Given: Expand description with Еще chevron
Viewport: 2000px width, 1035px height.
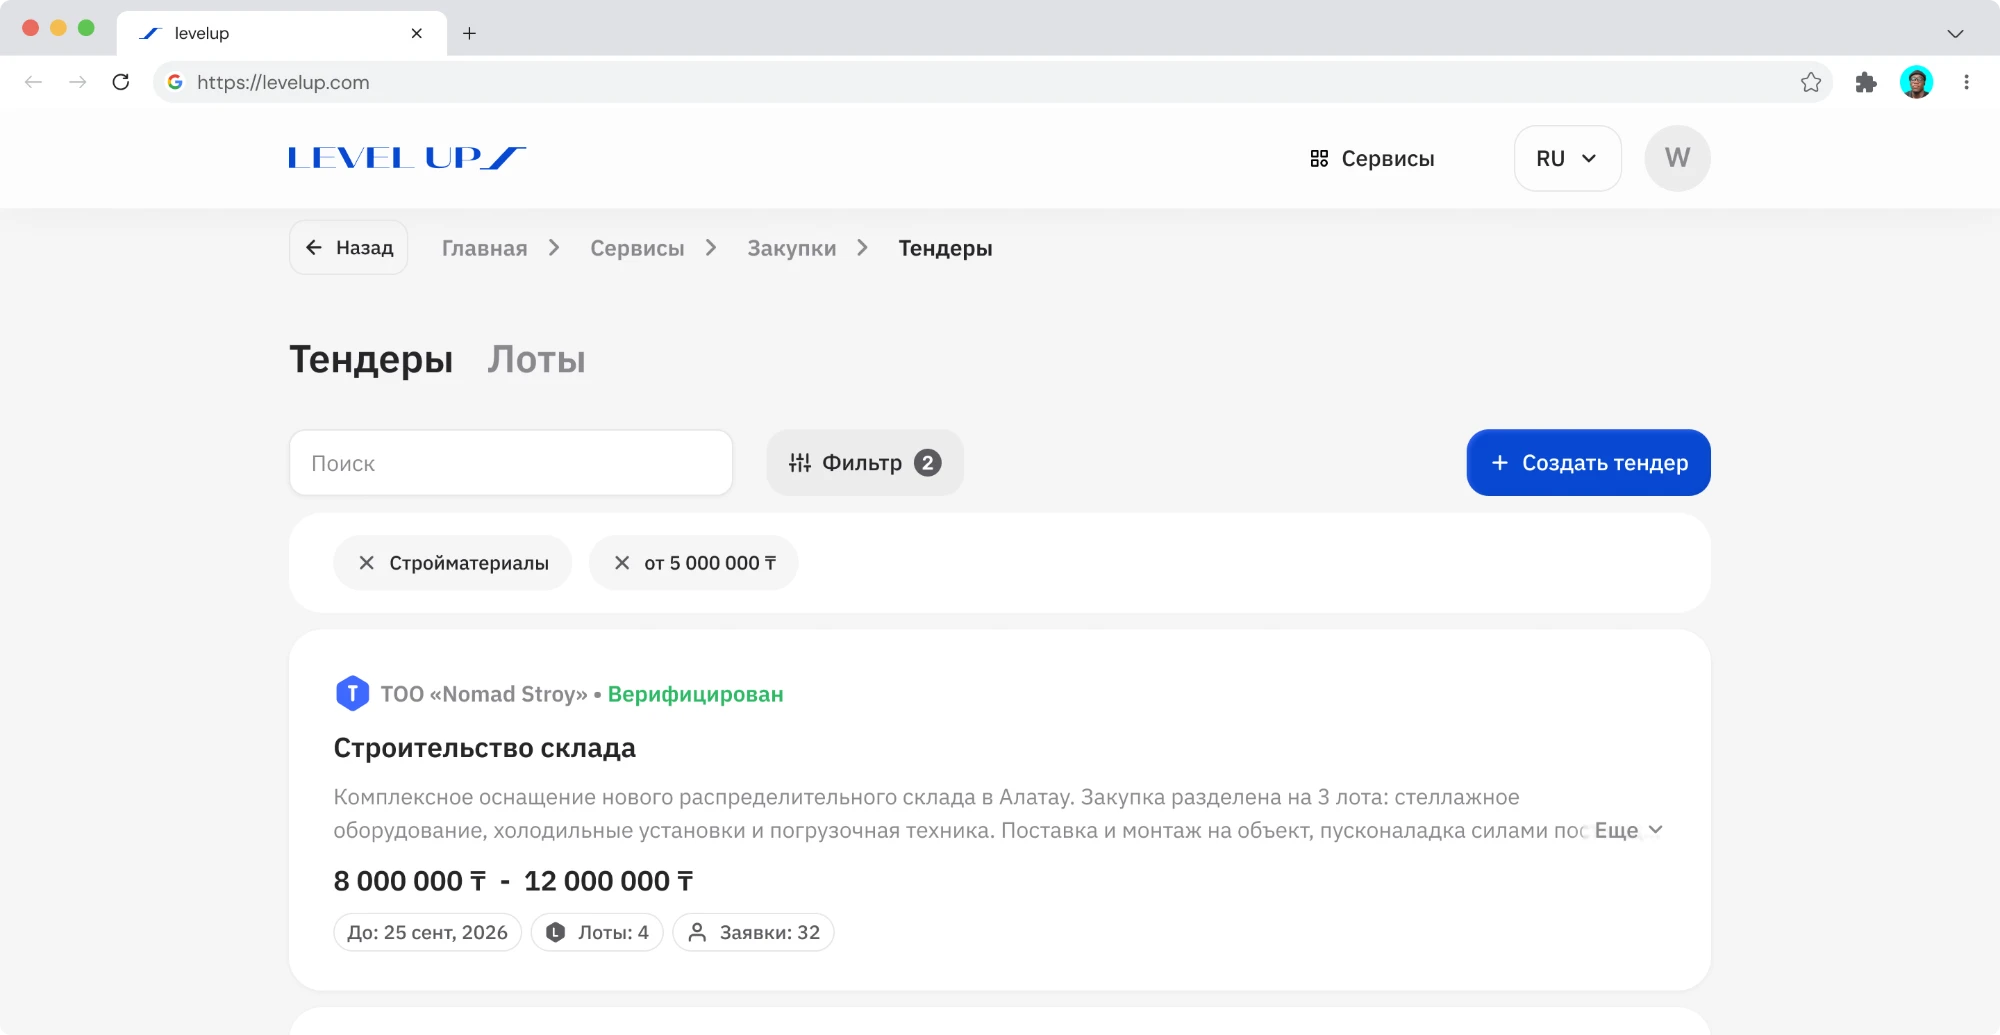Looking at the screenshot, I should (x=1628, y=830).
